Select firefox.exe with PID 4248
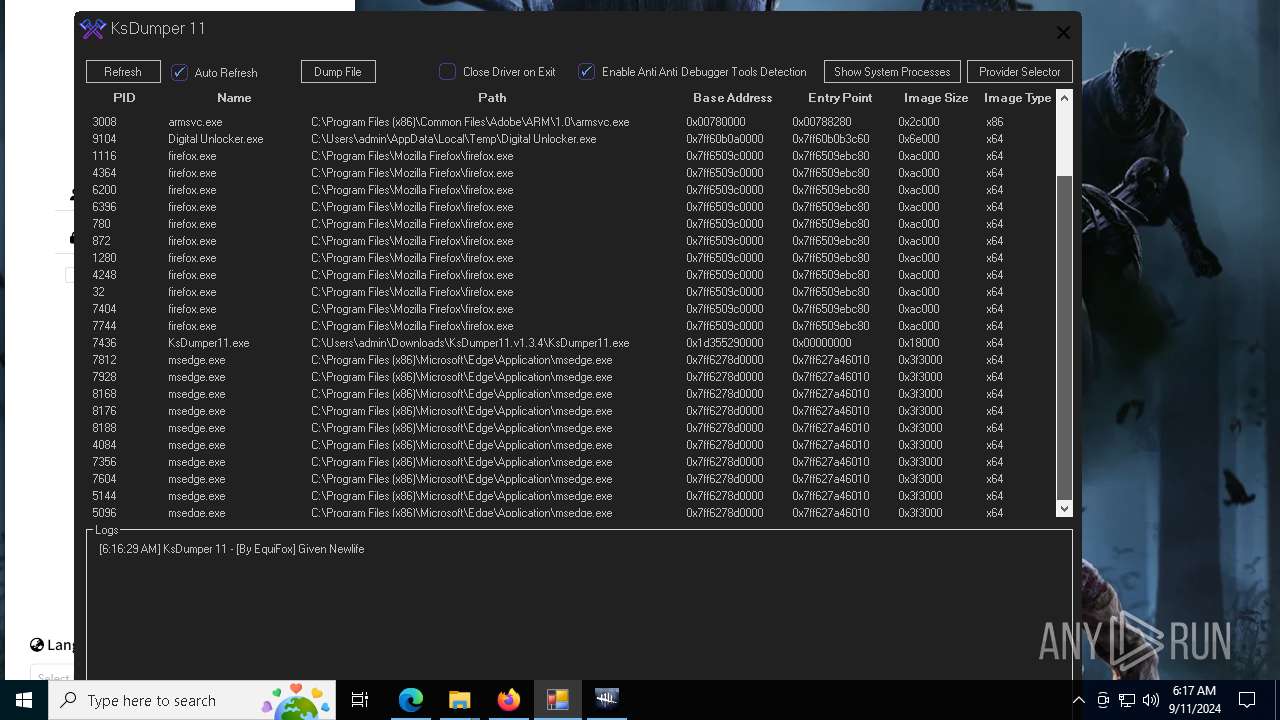This screenshot has height=720, width=1280. [x=570, y=275]
